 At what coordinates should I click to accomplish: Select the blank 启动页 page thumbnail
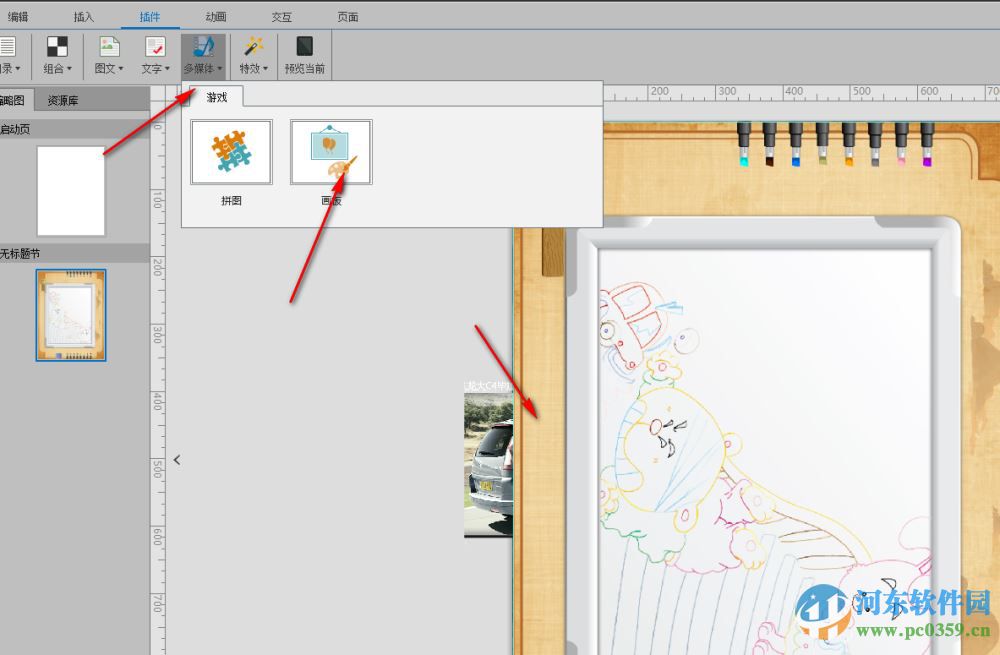click(x=71, y=191)
